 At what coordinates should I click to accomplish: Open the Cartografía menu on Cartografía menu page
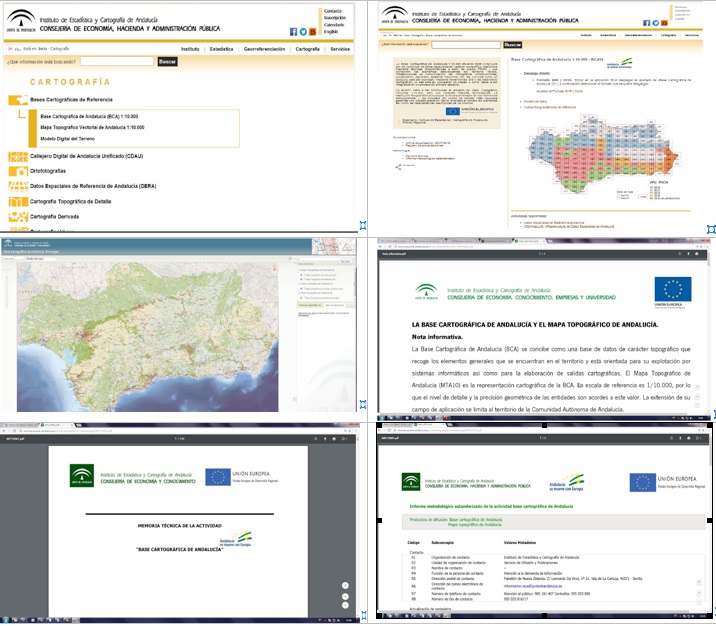tap(307, 49)
